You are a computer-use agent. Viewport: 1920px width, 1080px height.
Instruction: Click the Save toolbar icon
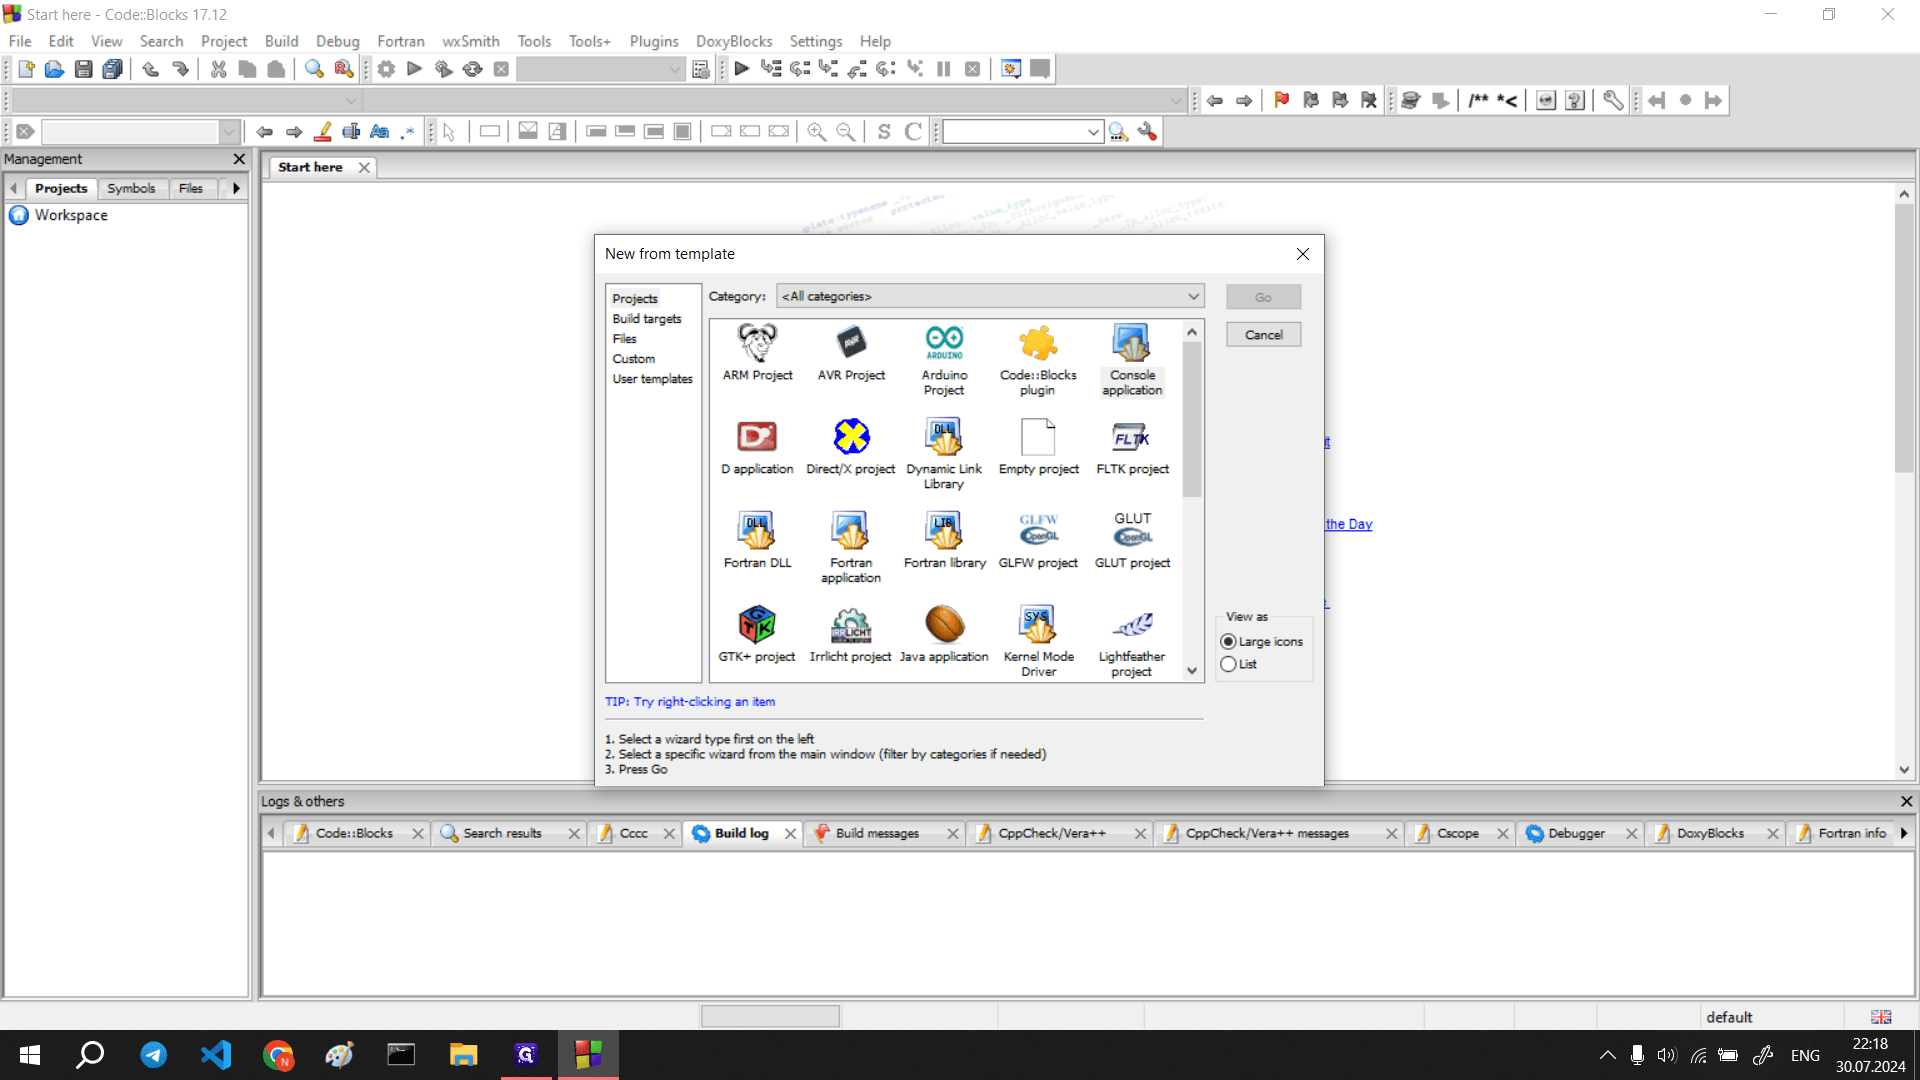click(84, 69)
